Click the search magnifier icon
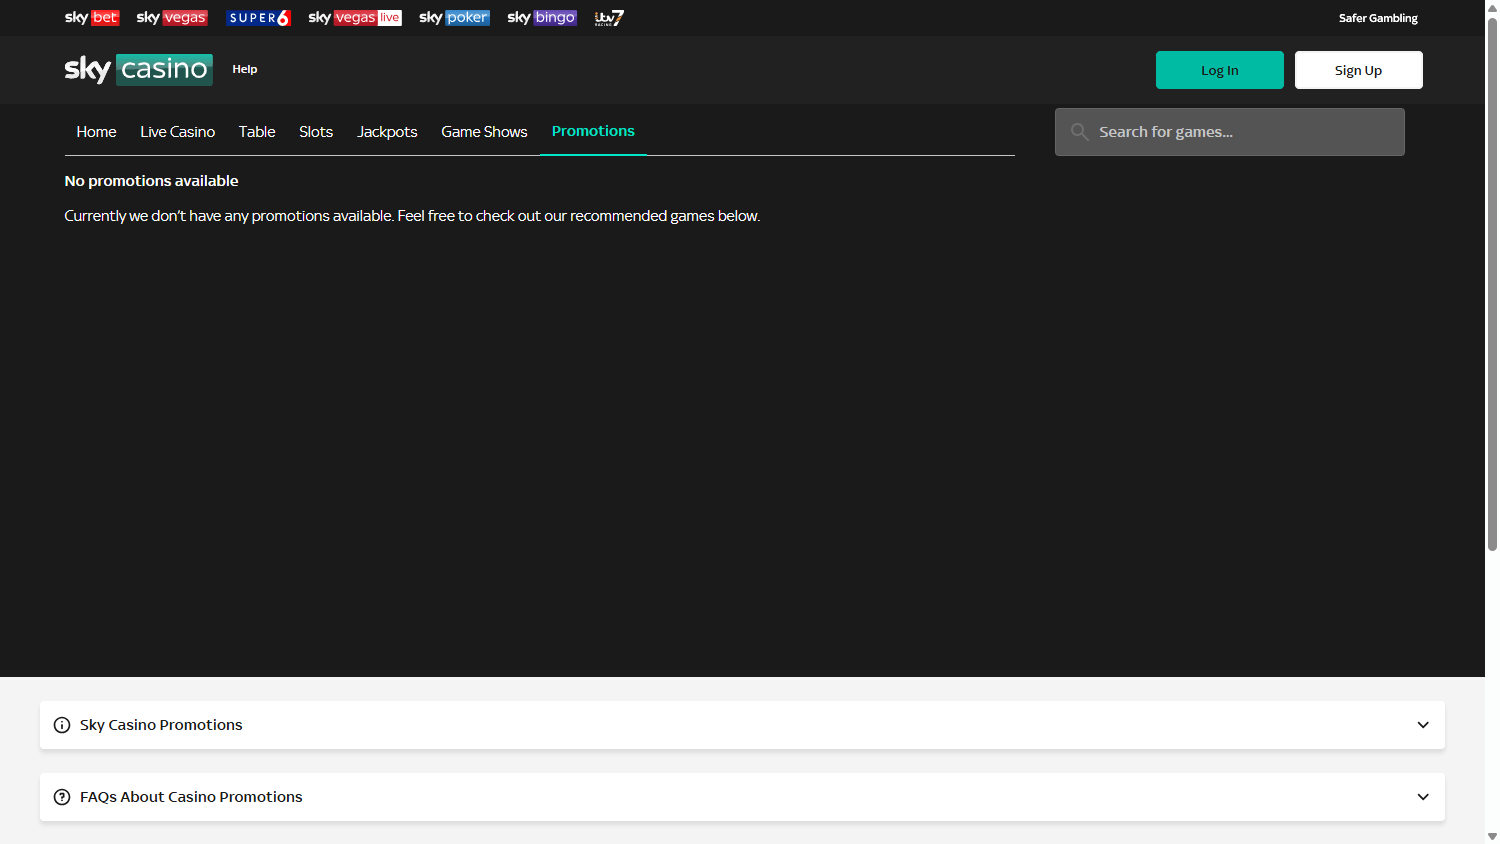The height and width of the screenshot is (844, 1500). tap(1079, 132)
